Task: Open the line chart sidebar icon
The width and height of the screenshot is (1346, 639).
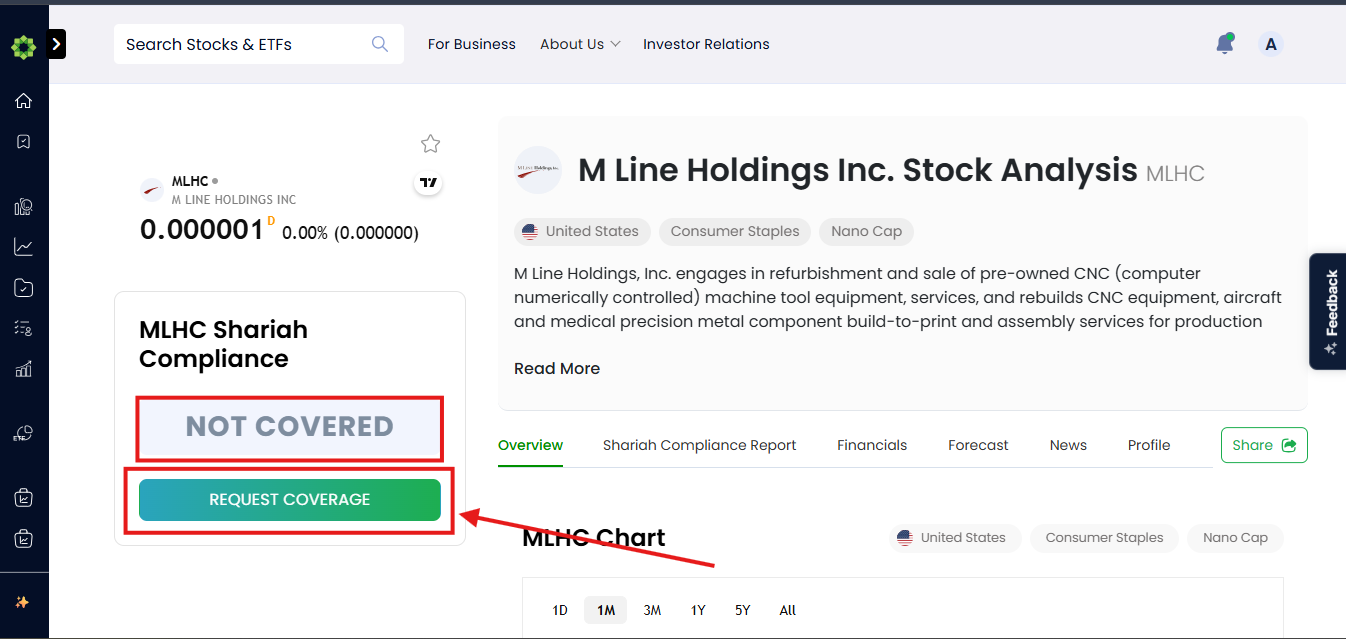Action: [24, 246]
